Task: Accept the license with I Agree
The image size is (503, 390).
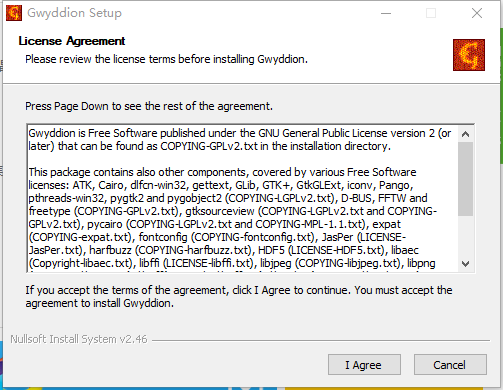Action: click(x=364, y=365)
